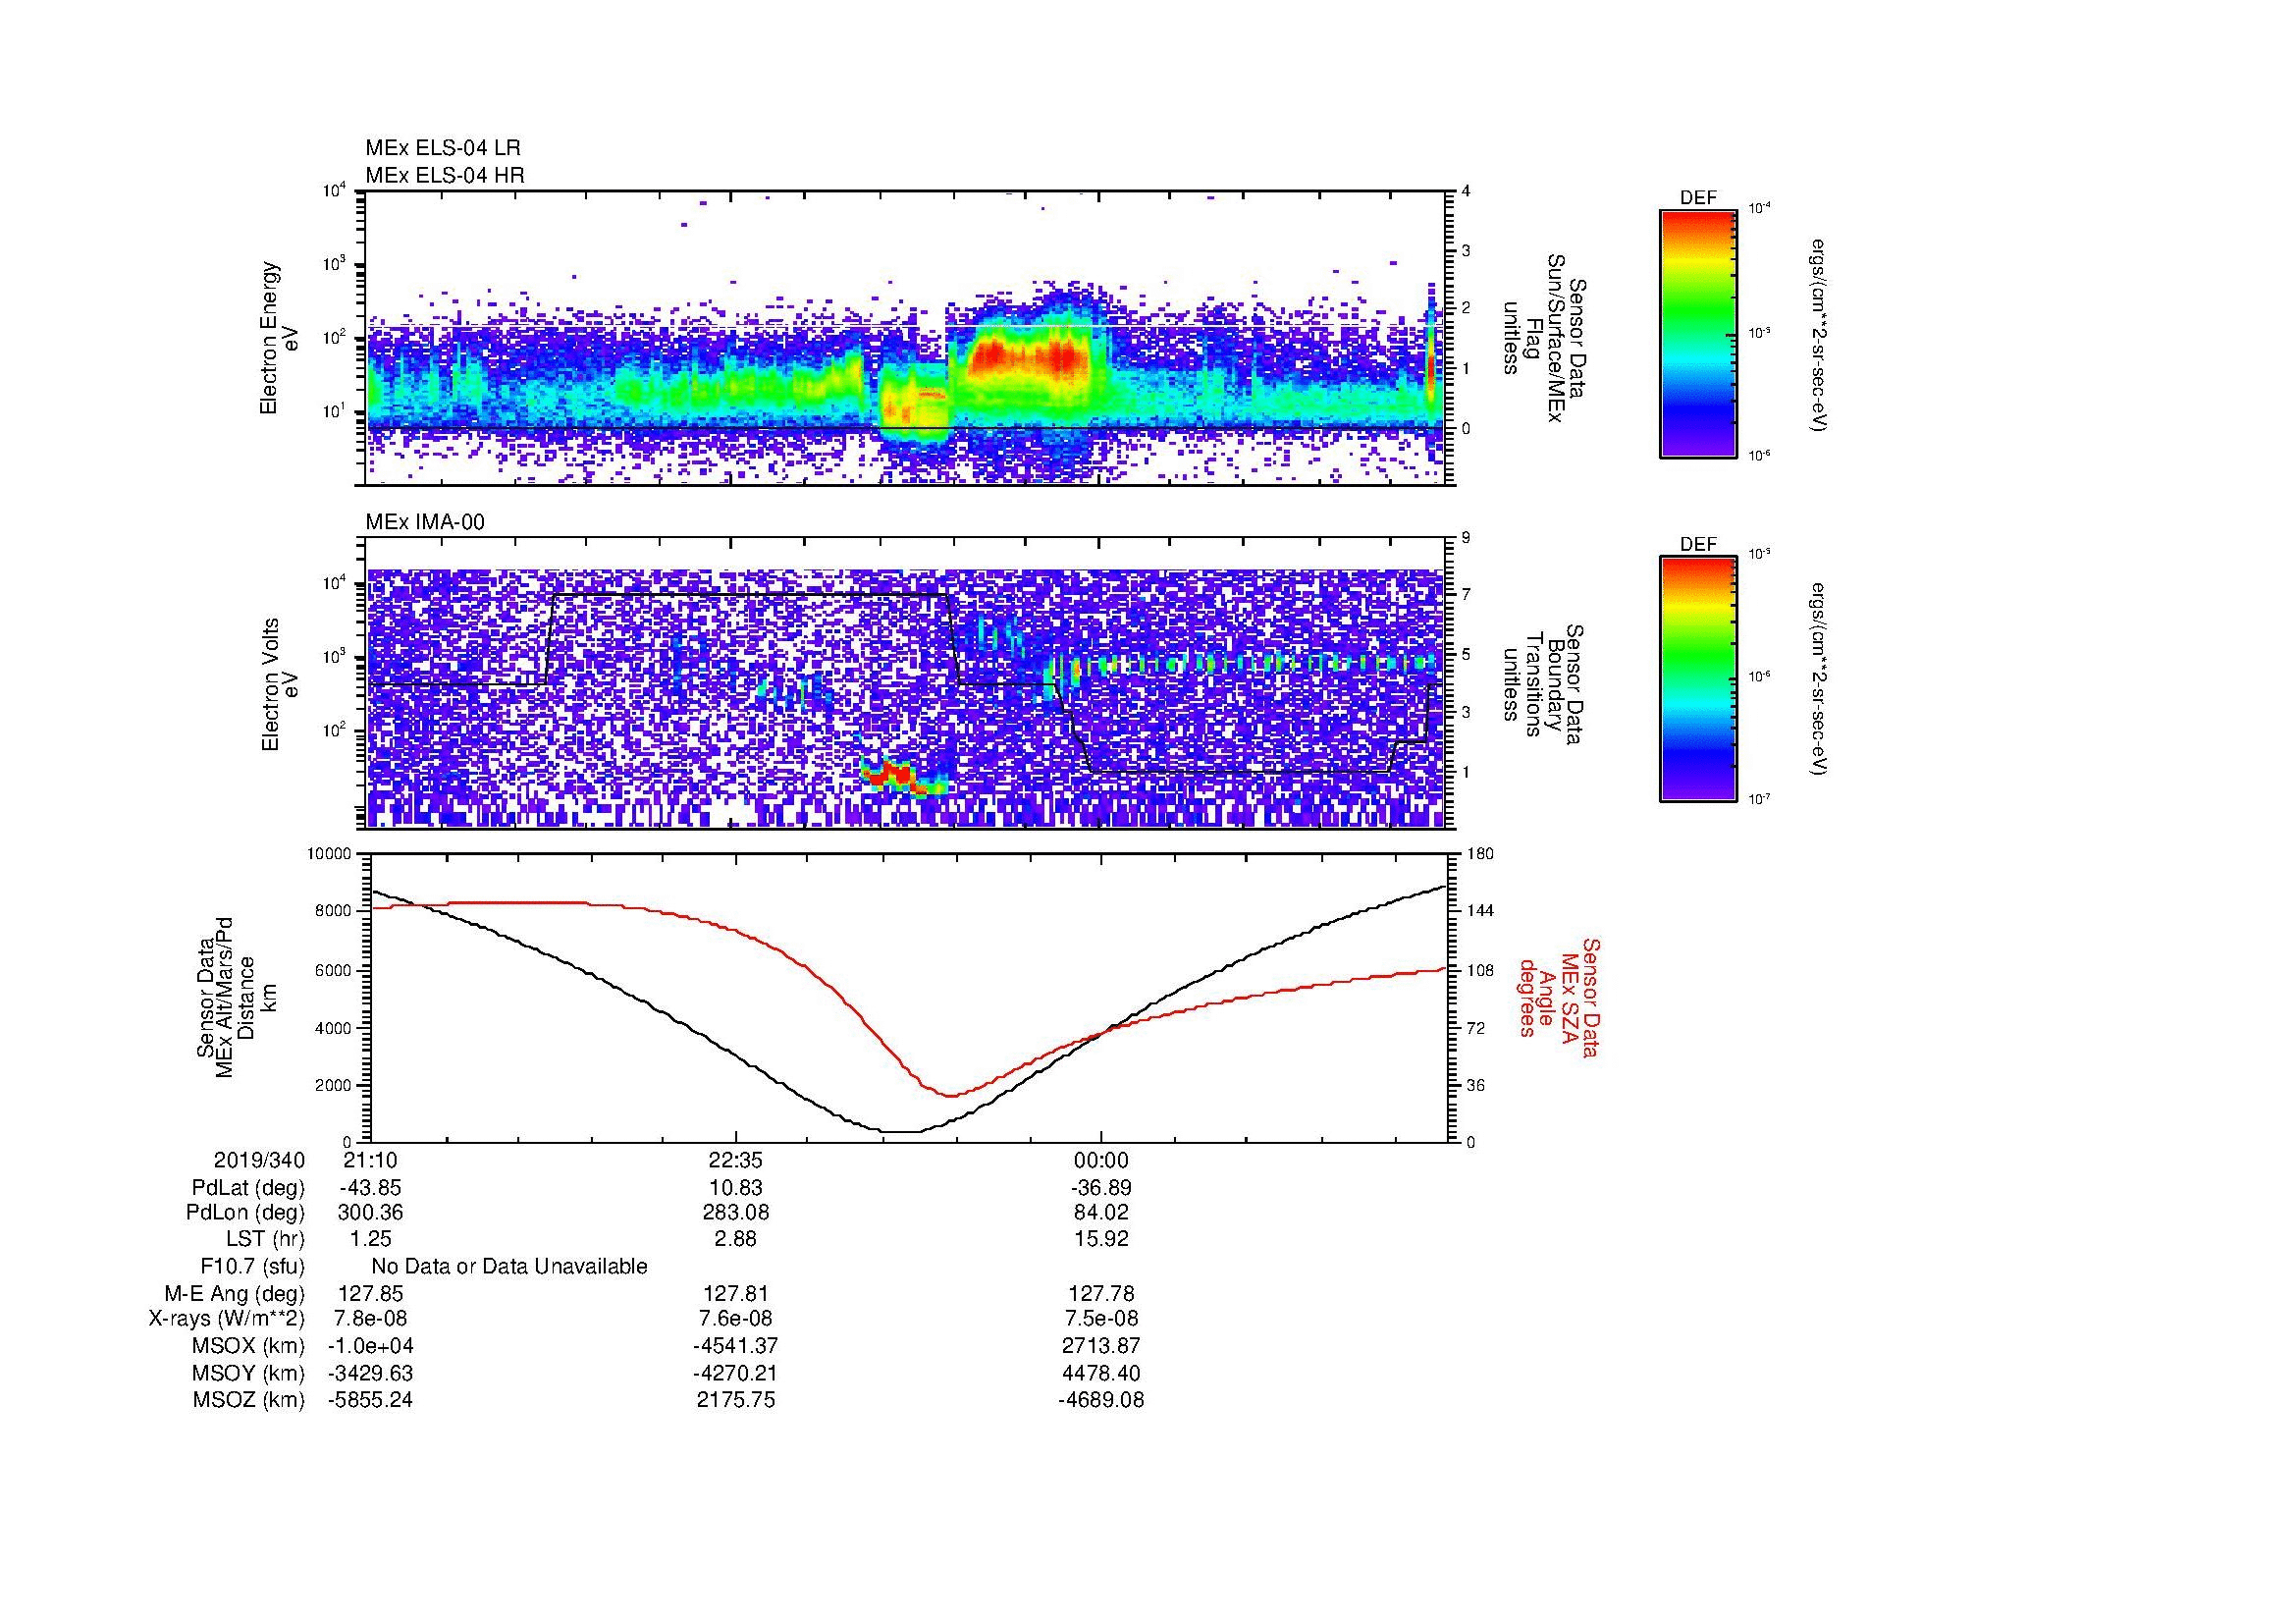
Task: Click the '2019/340' date label
Action: 259,1160
